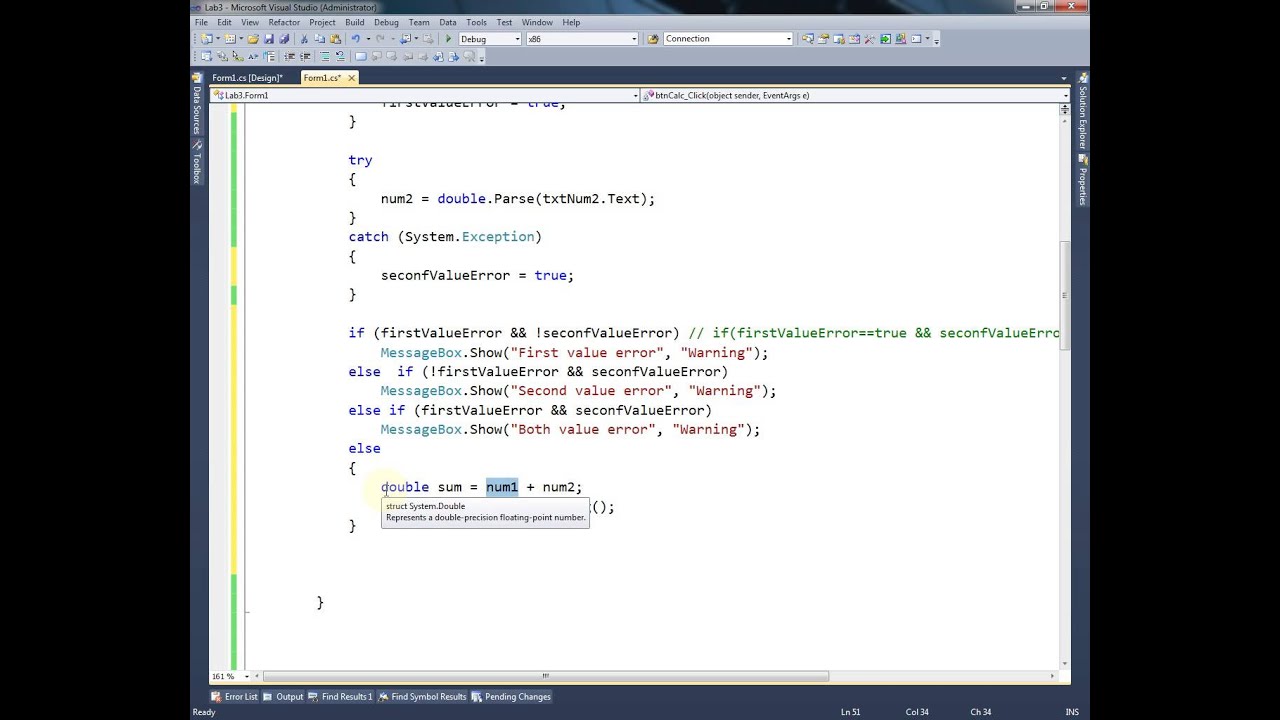The height and width of the screenshot is (720, 1280).
Task: Open the Toolbox side tab
Action: pos(196,162)
